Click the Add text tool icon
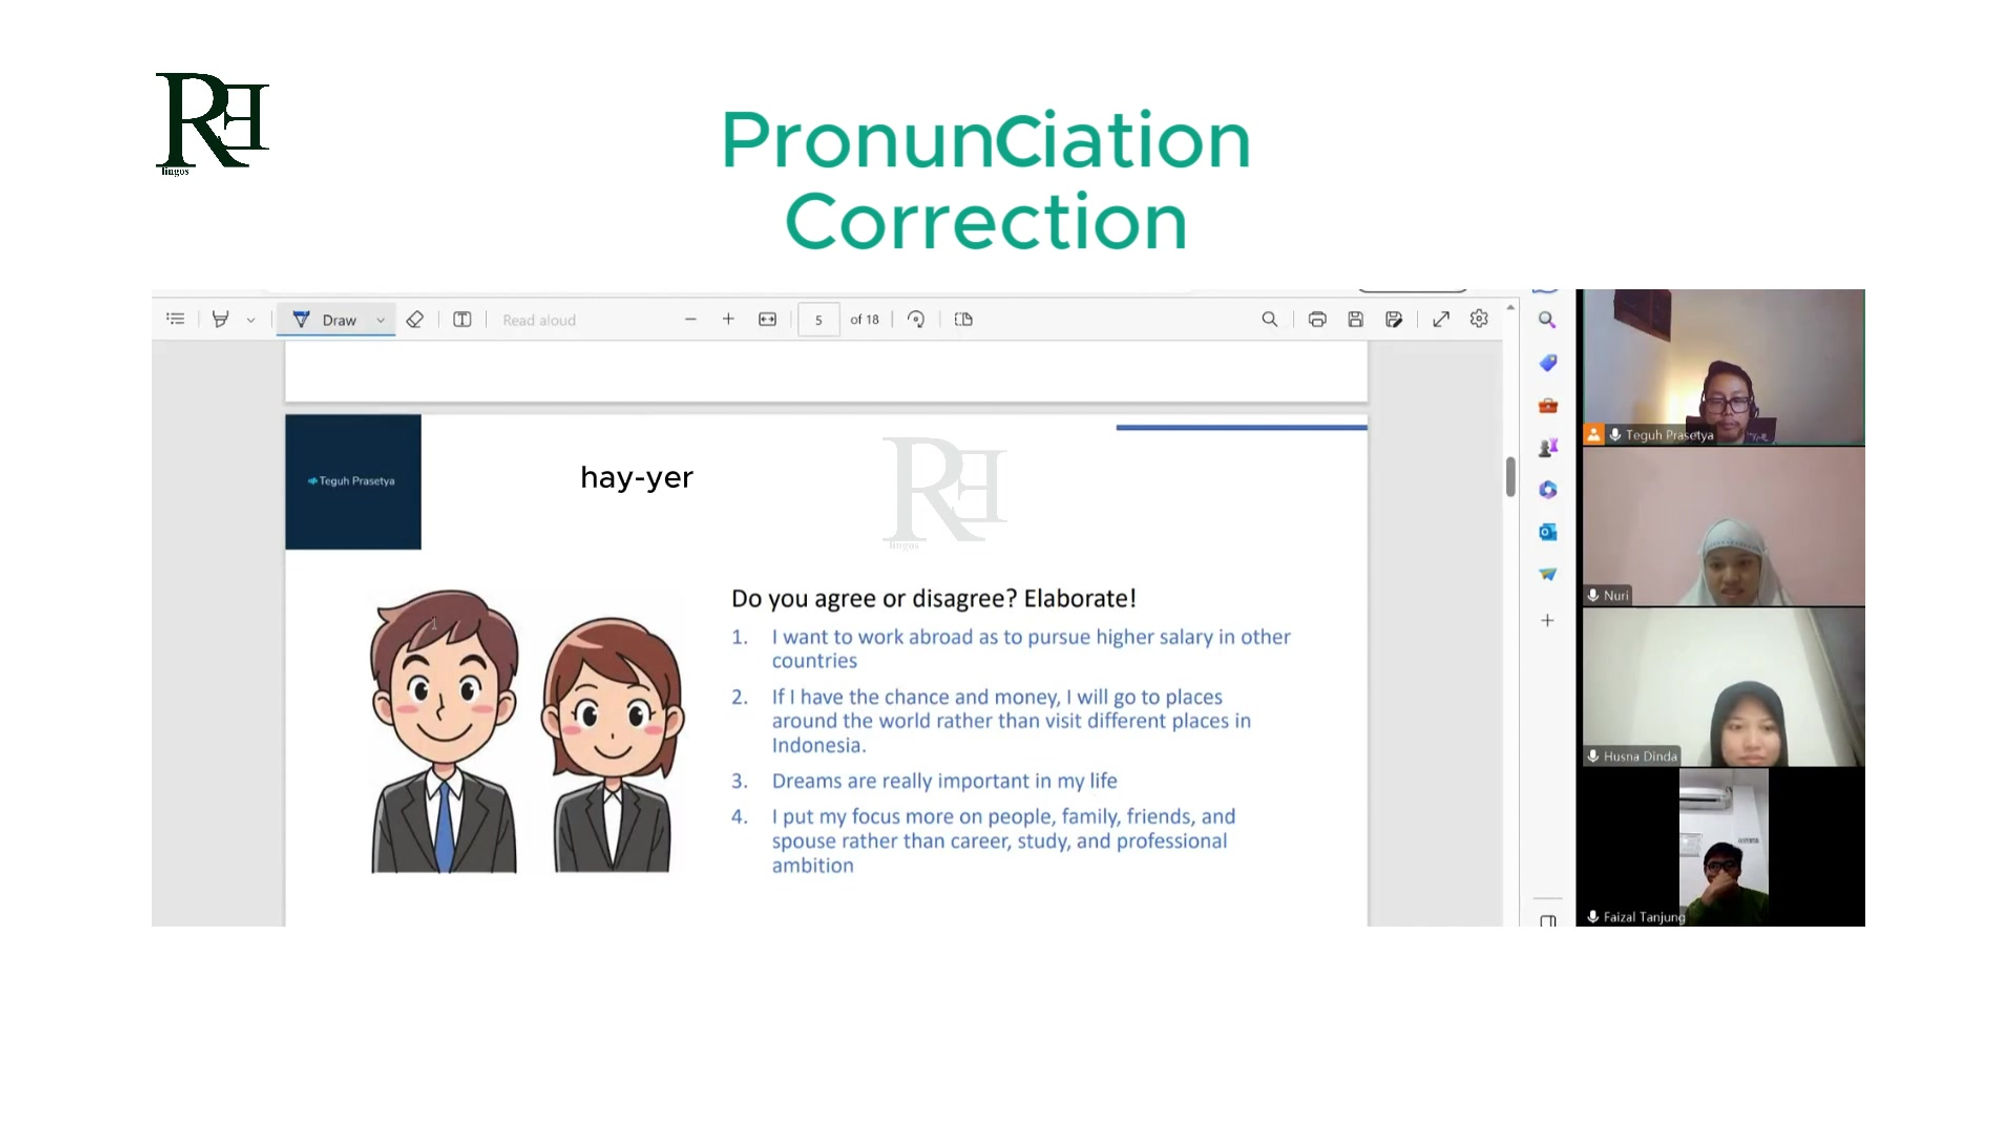The height and width of the screenshot is (1134, 2016). 462,321
